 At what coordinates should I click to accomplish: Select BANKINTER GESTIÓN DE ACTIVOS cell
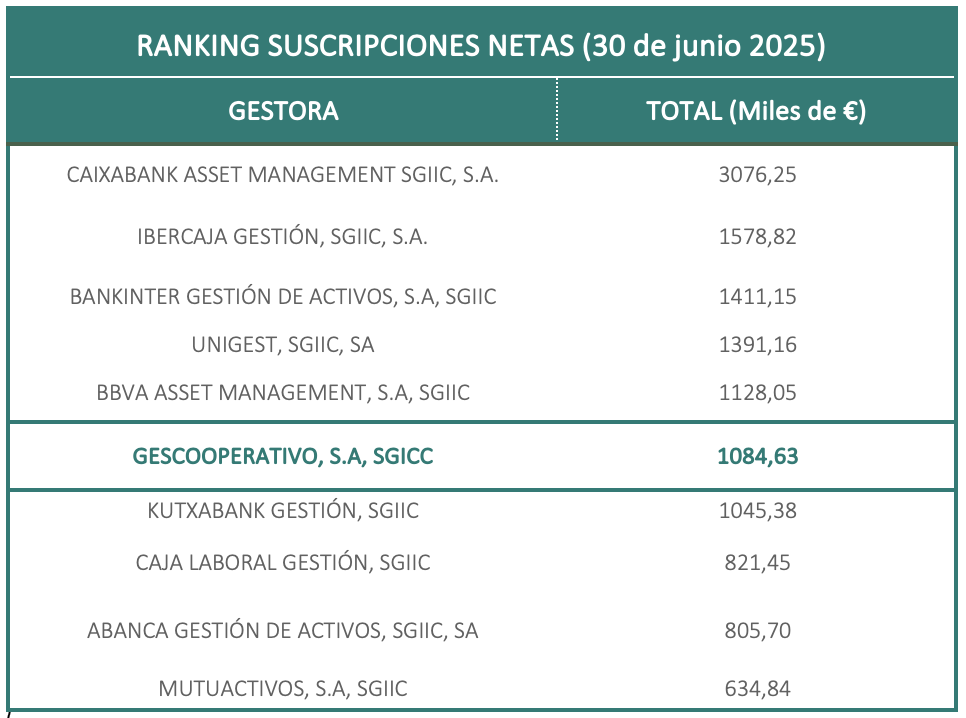pyautogui.click(x=283, y=296)
